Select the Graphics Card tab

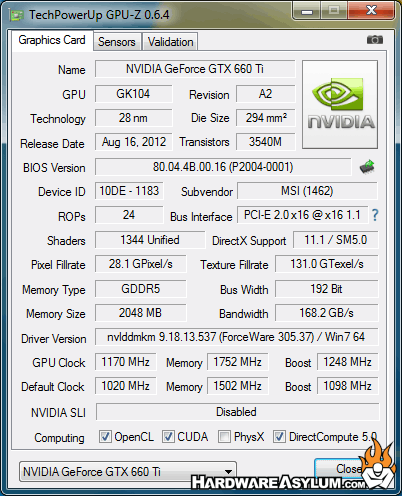point(52,40)
